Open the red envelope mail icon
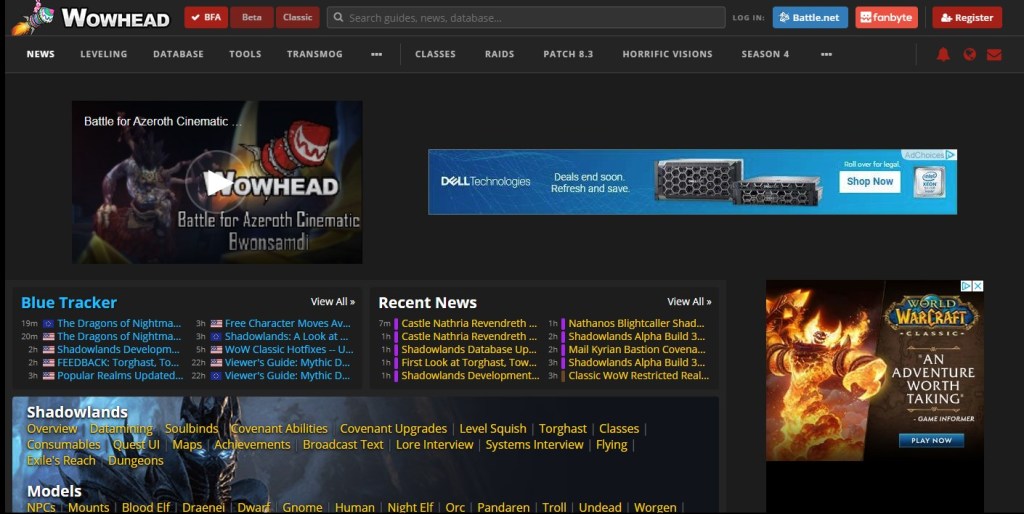This screenshot has height=514, width=1024. 993,54
